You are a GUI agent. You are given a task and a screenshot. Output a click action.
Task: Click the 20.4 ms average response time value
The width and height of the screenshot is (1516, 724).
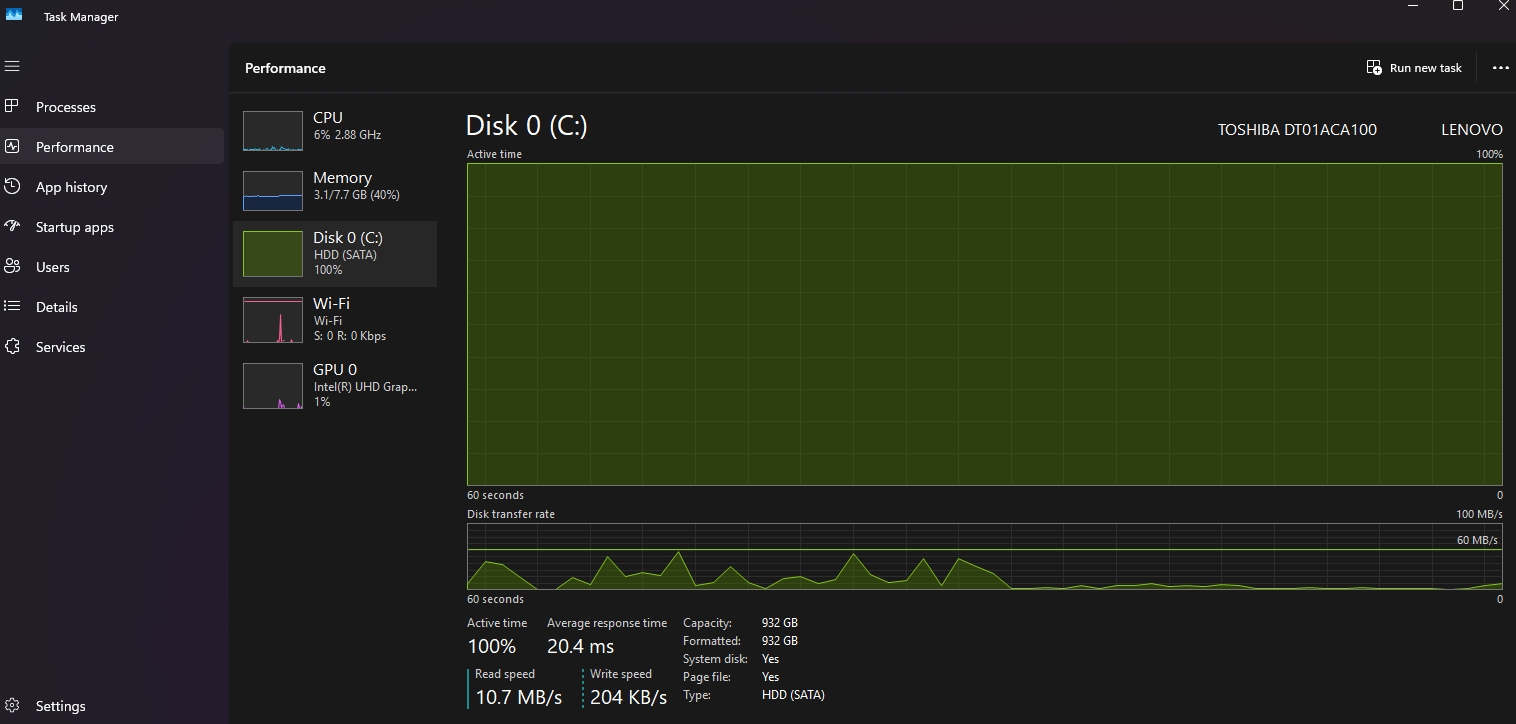tap(581, 646)
